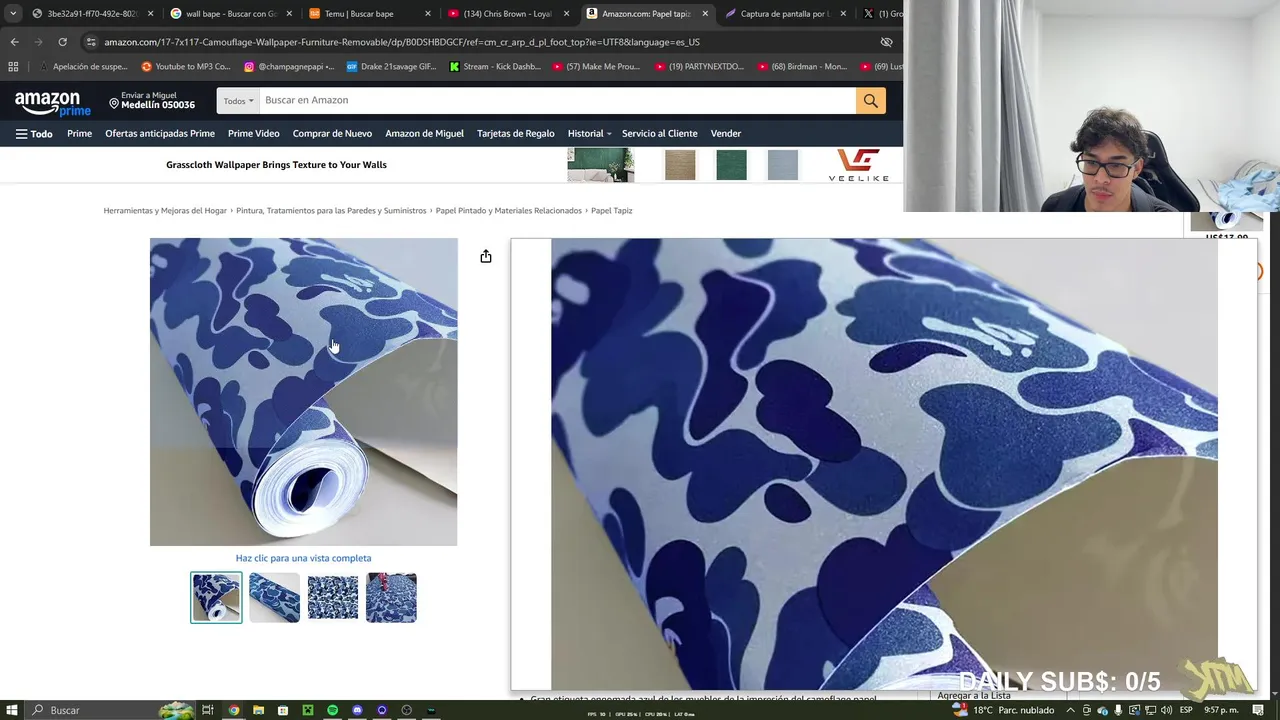The height and width of the screenshot is (720, 1280).
Task: Click the green wallpaper swatch in ad banner
Action: [731, 165]
